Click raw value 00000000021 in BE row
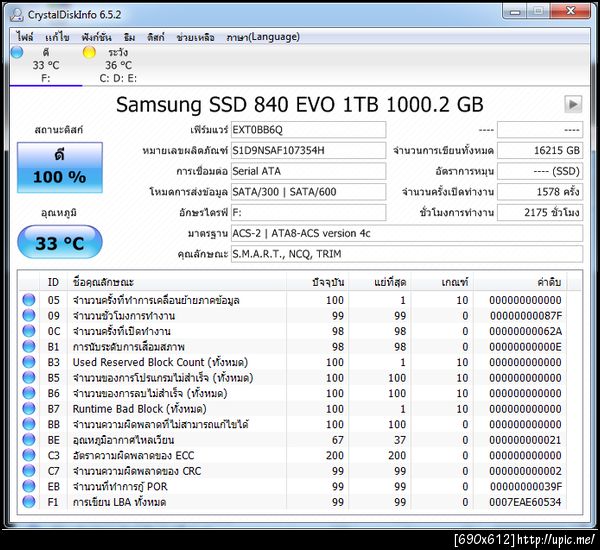The width and height of the screenshot is (600, 550). click(x=525, y=440)
